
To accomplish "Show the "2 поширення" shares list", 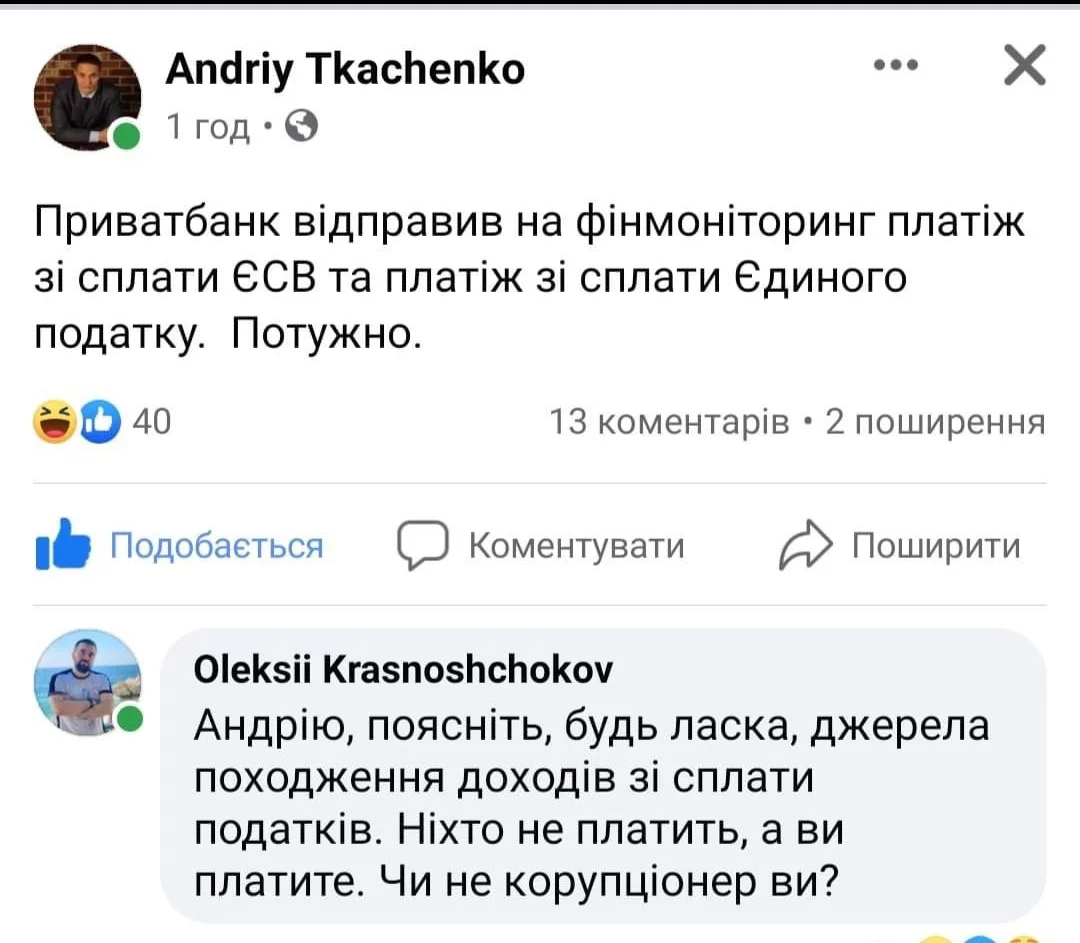I will [x=935, y=423].
